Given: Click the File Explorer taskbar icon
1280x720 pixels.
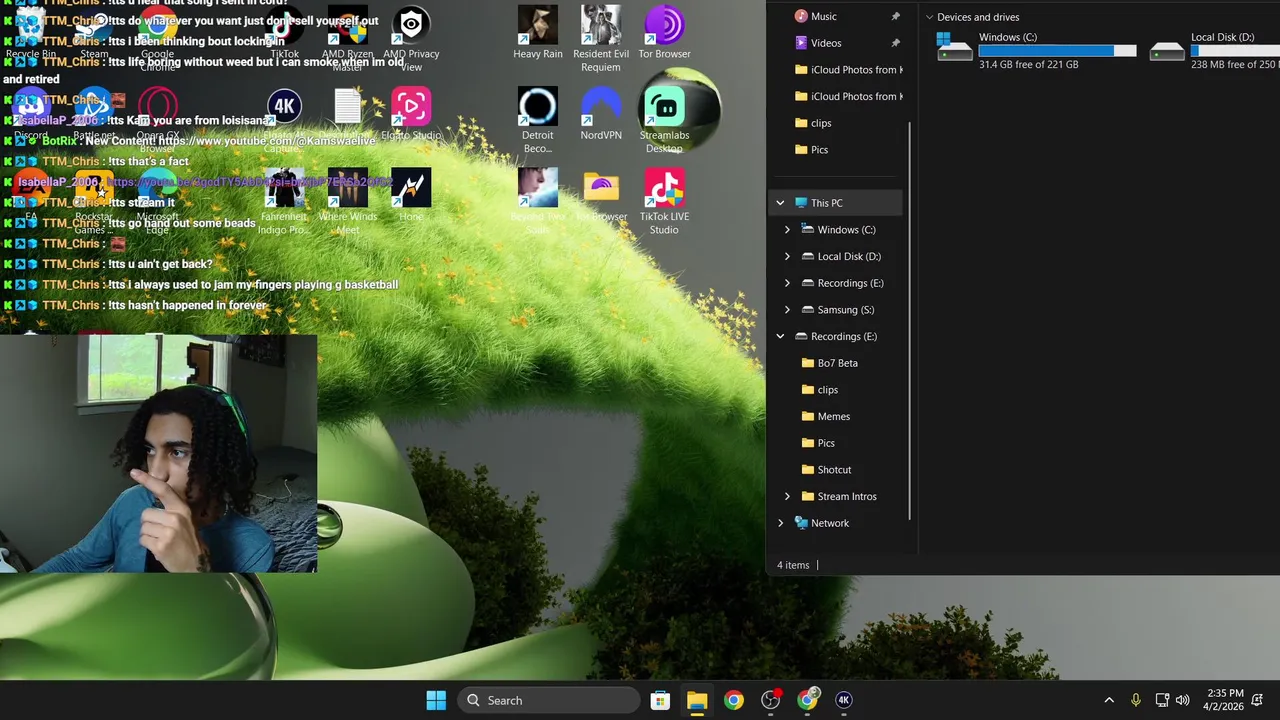Looking at the screenshot, I should (697, 700).
